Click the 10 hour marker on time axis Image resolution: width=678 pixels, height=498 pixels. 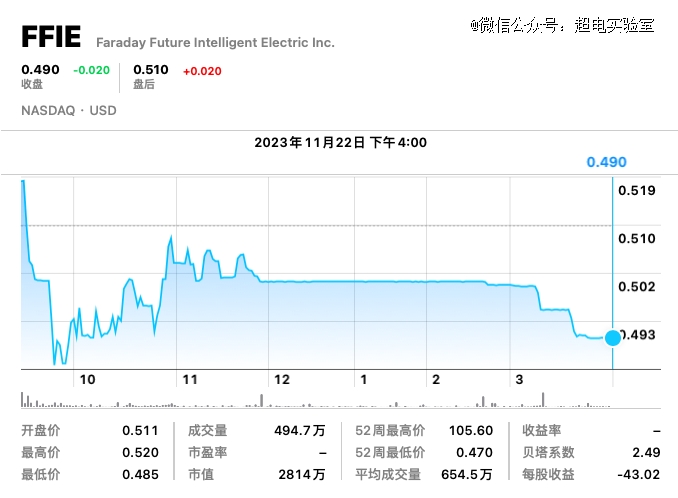click(x=87, y=380)
